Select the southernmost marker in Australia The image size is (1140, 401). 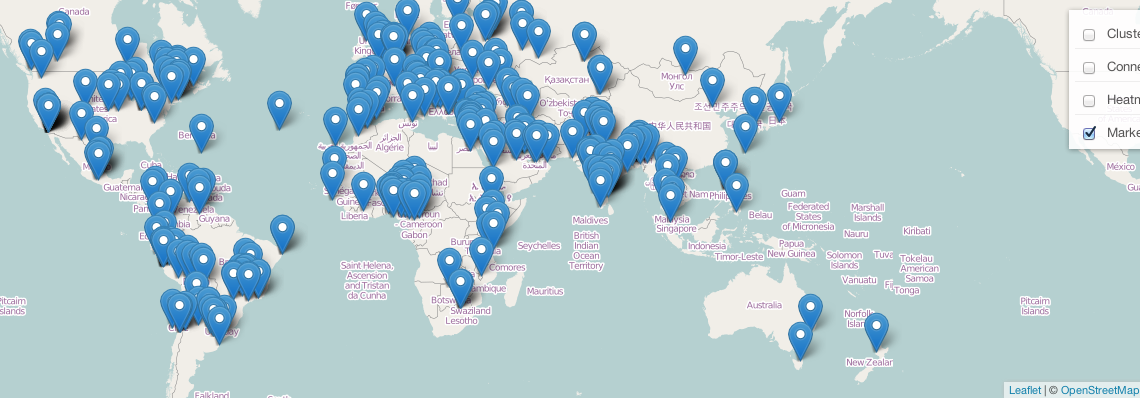pos(800,338)
